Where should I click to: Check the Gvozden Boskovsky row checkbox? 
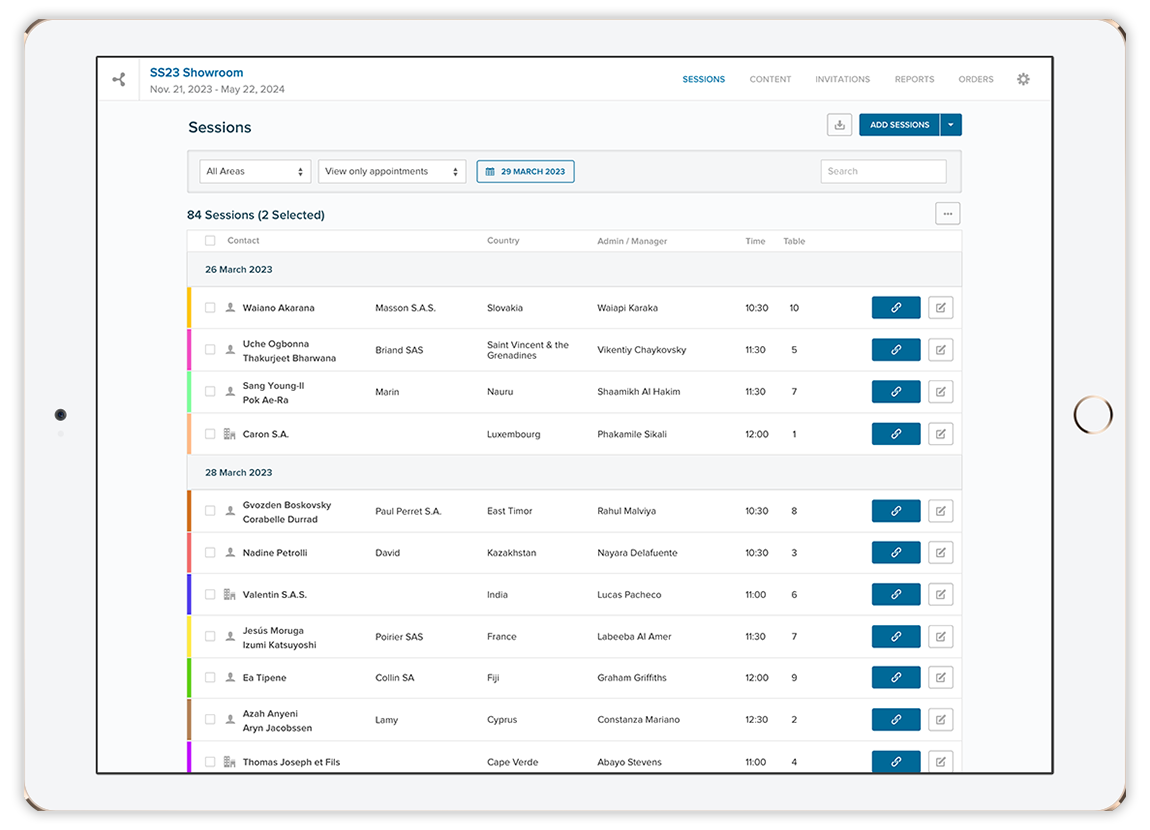[x=210, y=511]
